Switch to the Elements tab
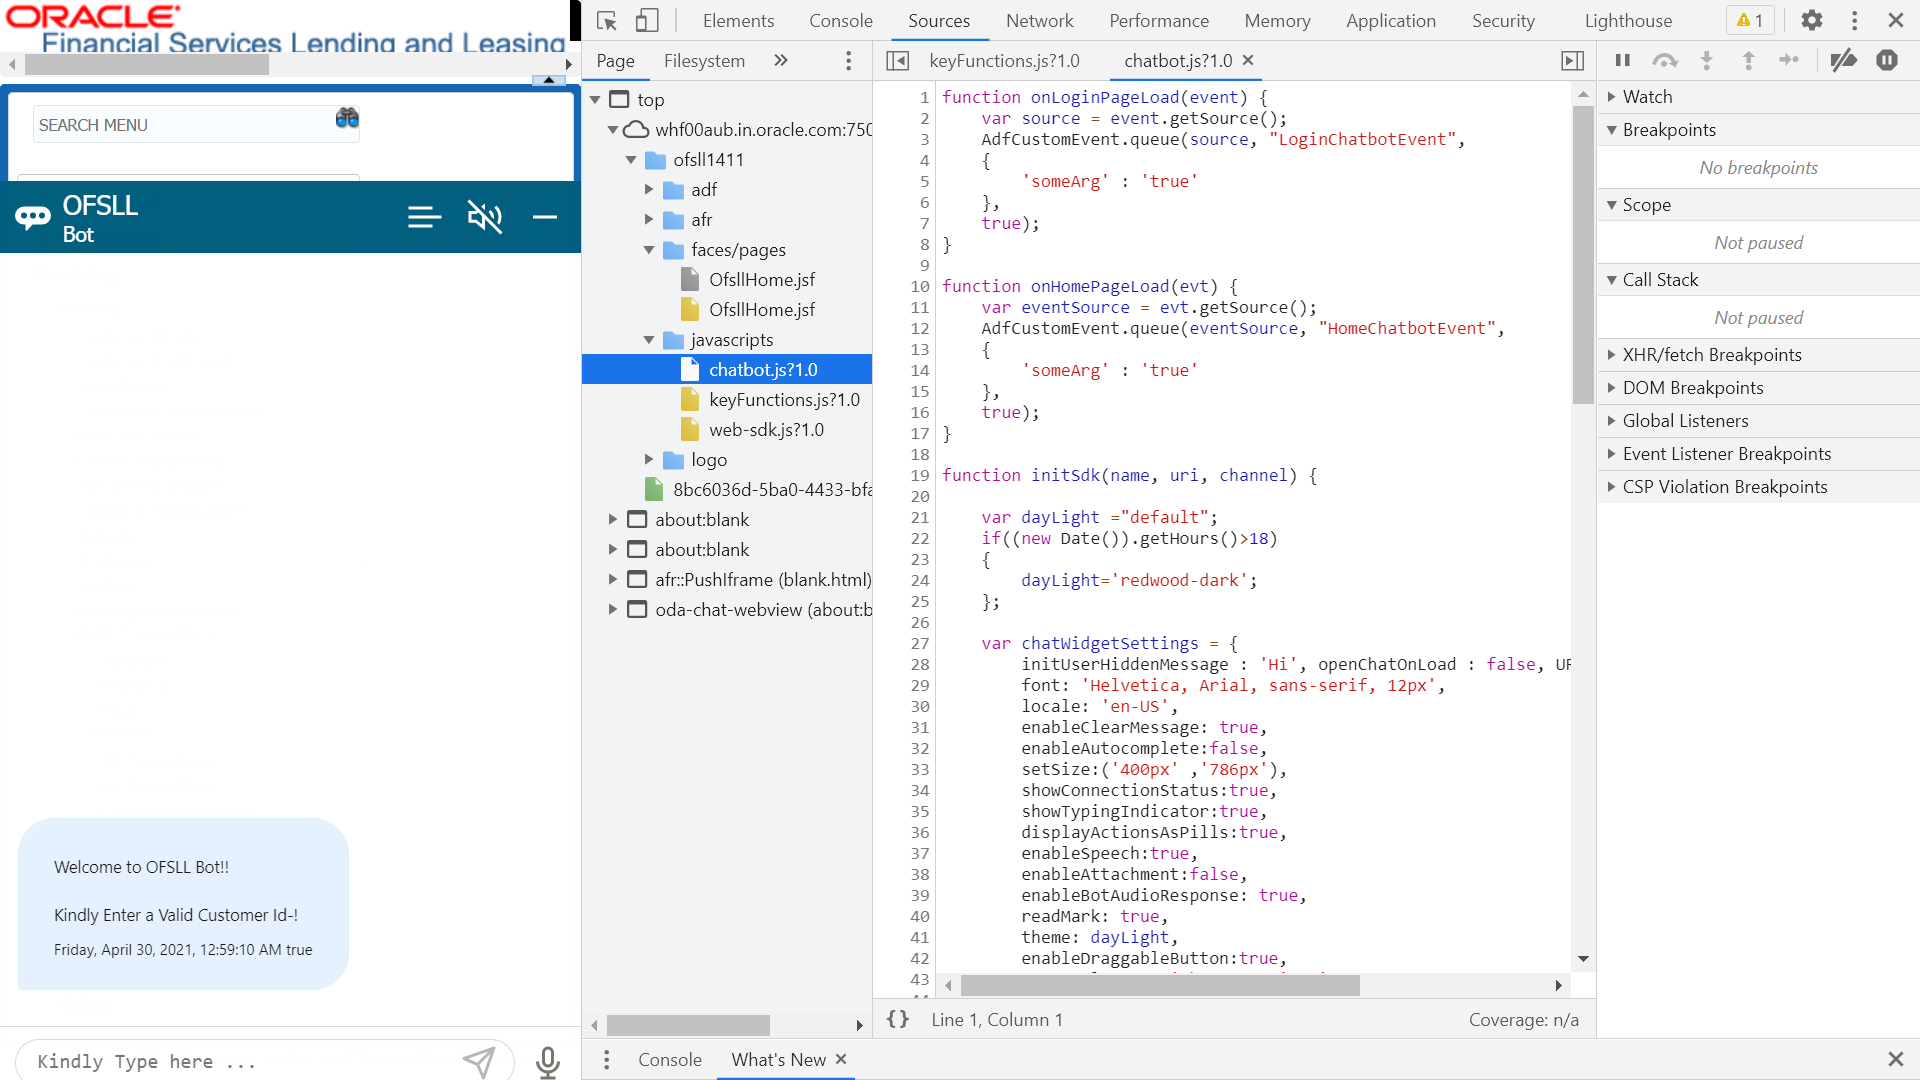 click(x=738, y=20)
